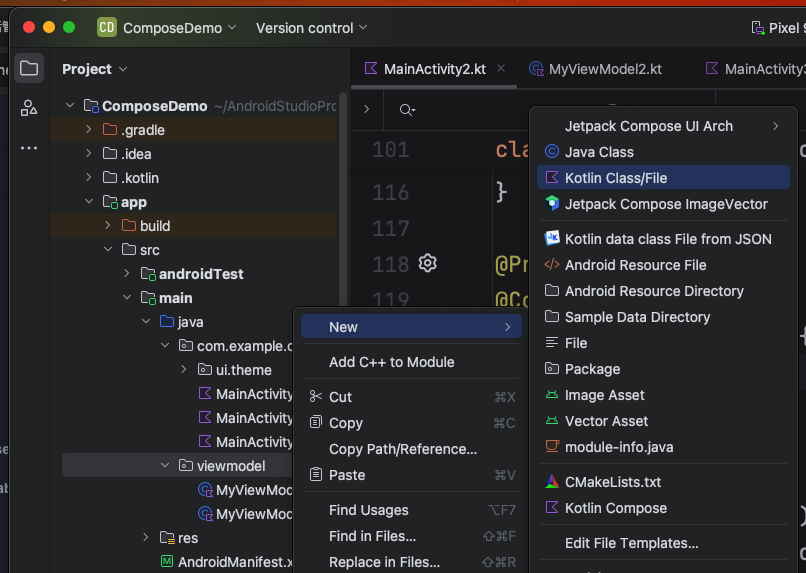
Task: Collapse the src folder
Action: 107,250
